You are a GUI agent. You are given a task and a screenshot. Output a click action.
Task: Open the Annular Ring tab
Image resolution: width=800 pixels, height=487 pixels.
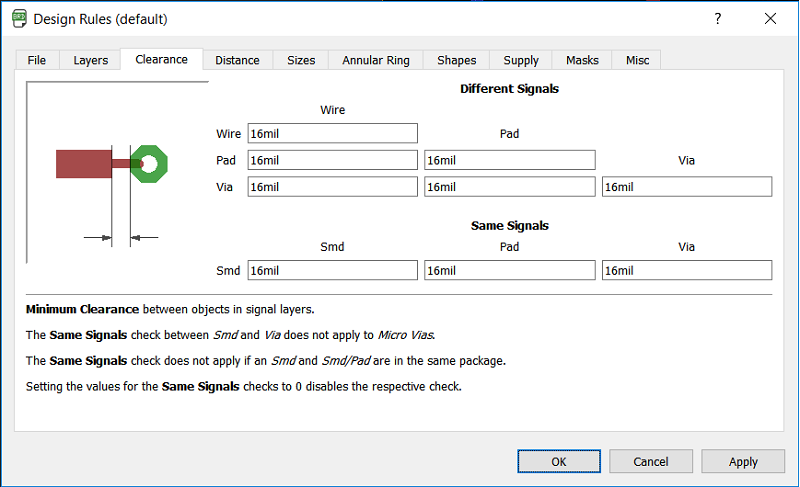coord(376,60)
